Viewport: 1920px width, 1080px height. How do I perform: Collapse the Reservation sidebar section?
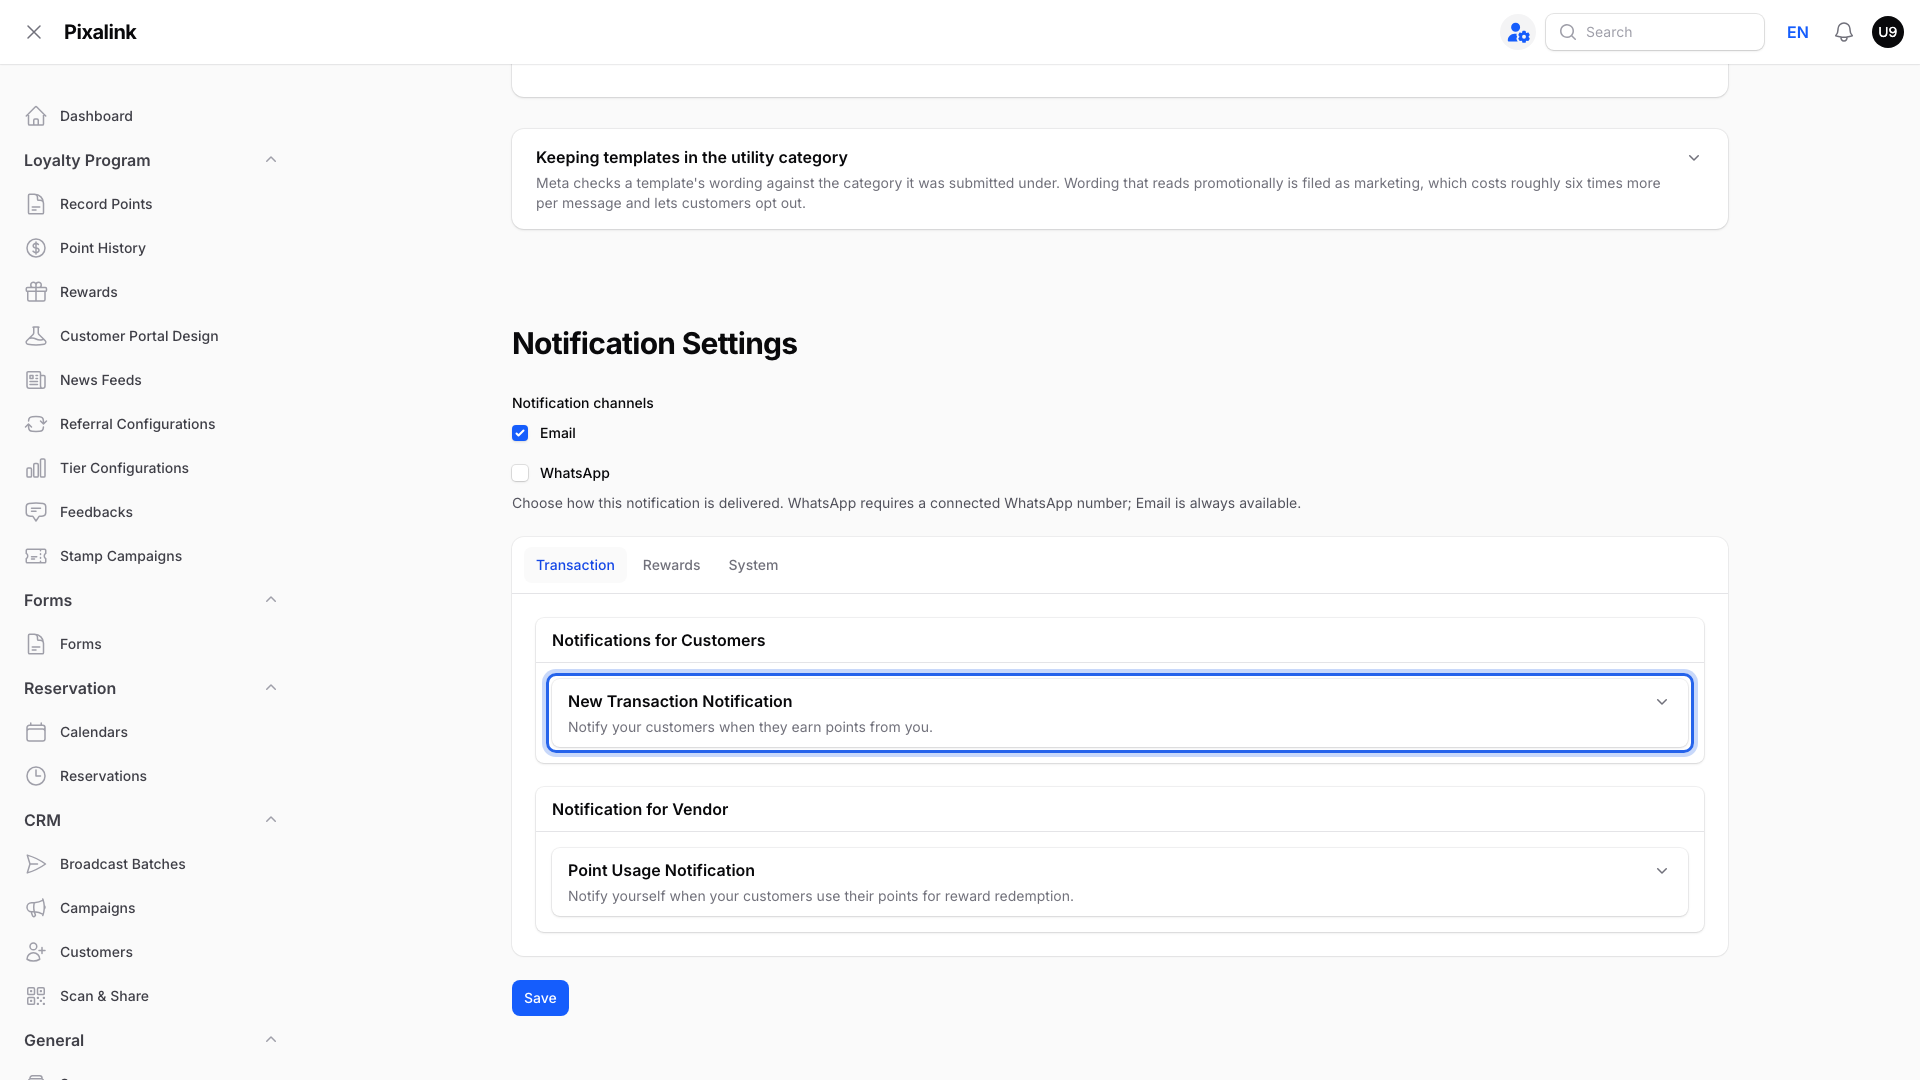pyautogui.click(x=271, y=688)
